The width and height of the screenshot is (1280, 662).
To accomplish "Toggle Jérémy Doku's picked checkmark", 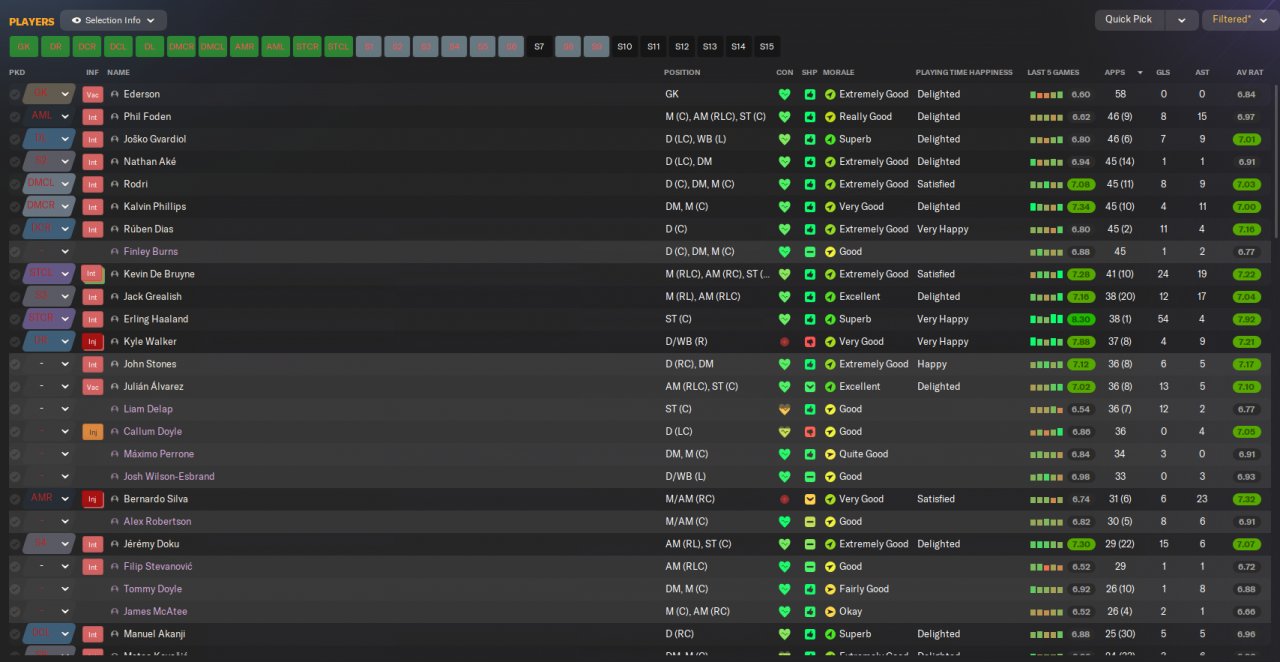I will click(x=15, y=544).
